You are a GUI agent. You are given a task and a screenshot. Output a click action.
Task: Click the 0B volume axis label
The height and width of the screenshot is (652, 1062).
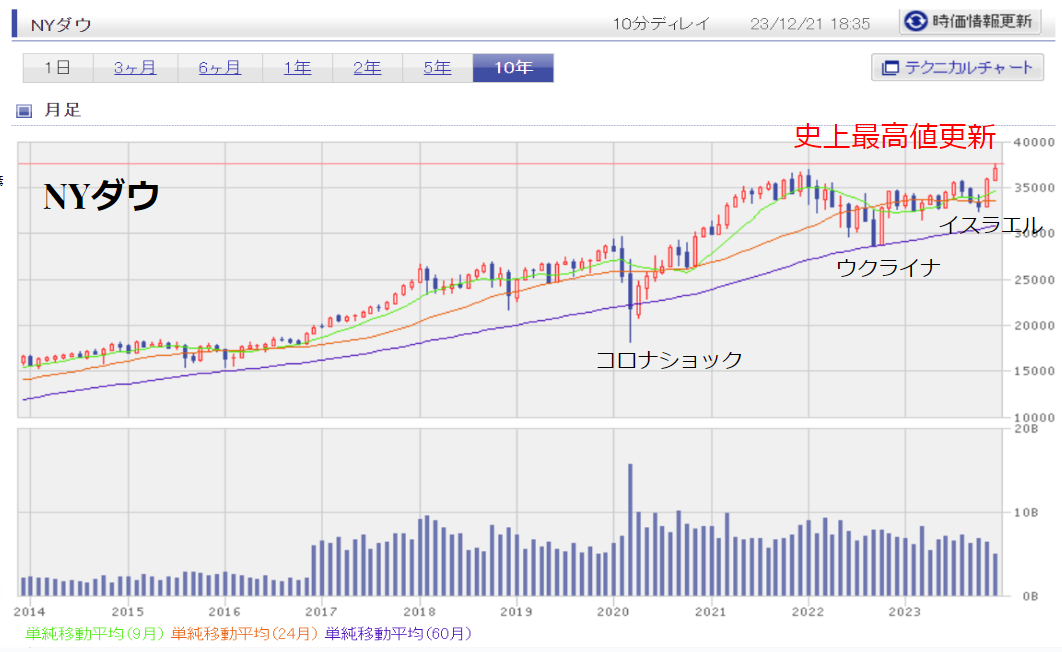click(1029, 596)
